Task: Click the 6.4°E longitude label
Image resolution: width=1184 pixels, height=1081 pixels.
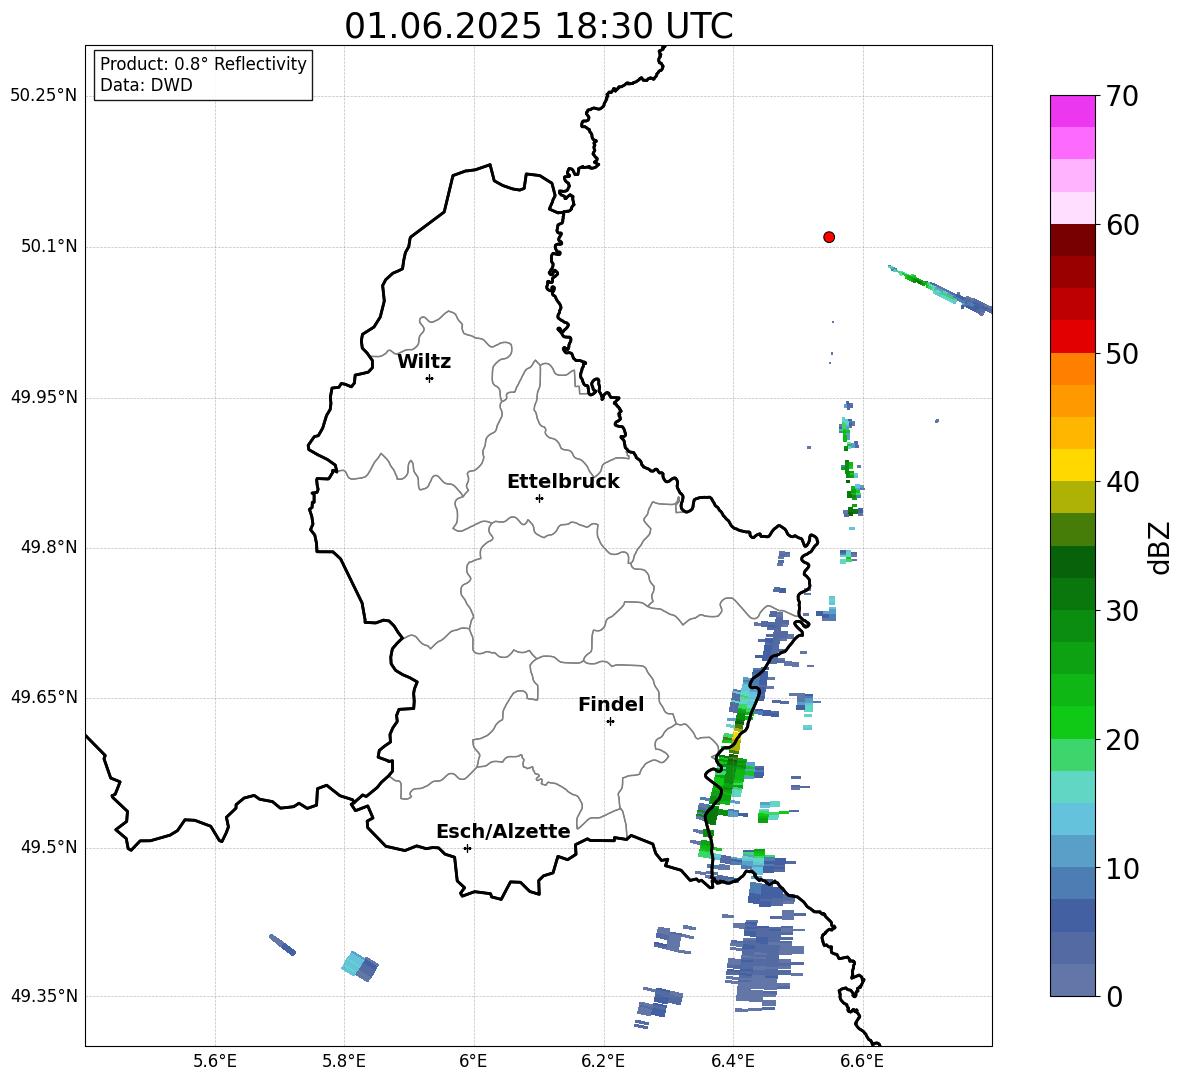Action: [732, 1061]
